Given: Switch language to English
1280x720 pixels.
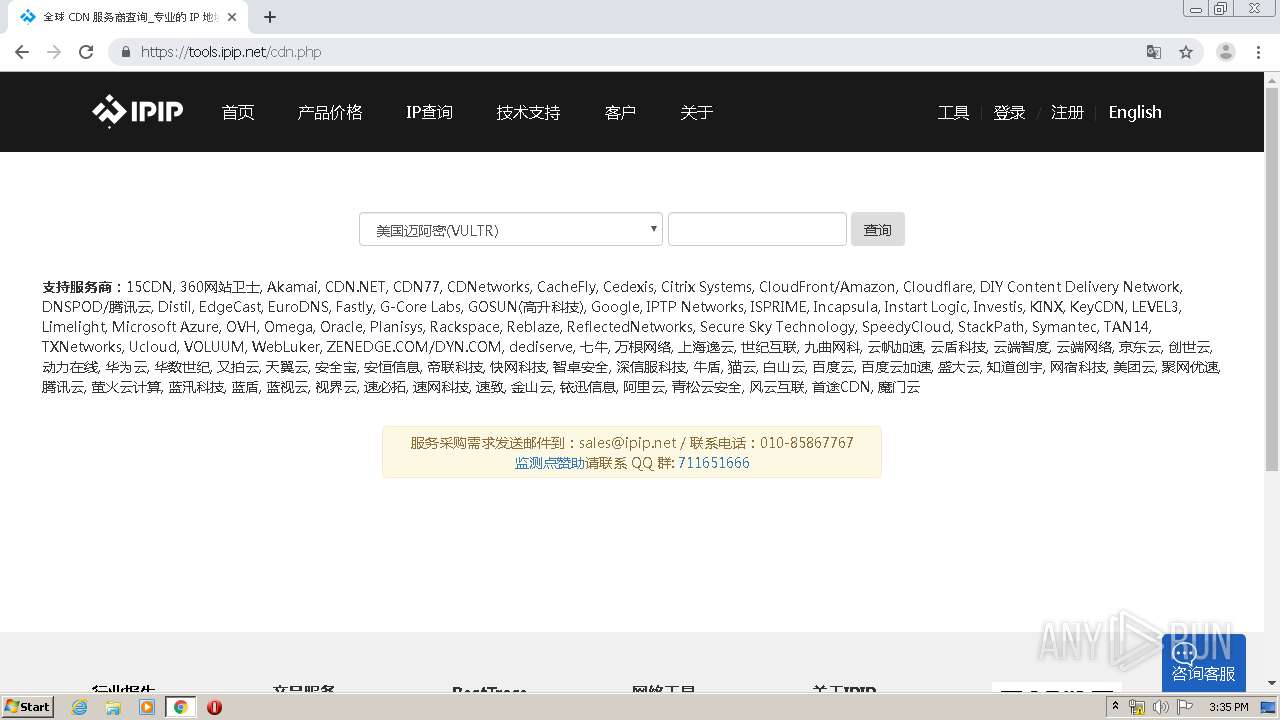Looking at the screenshot, I should click(1135, 112).
